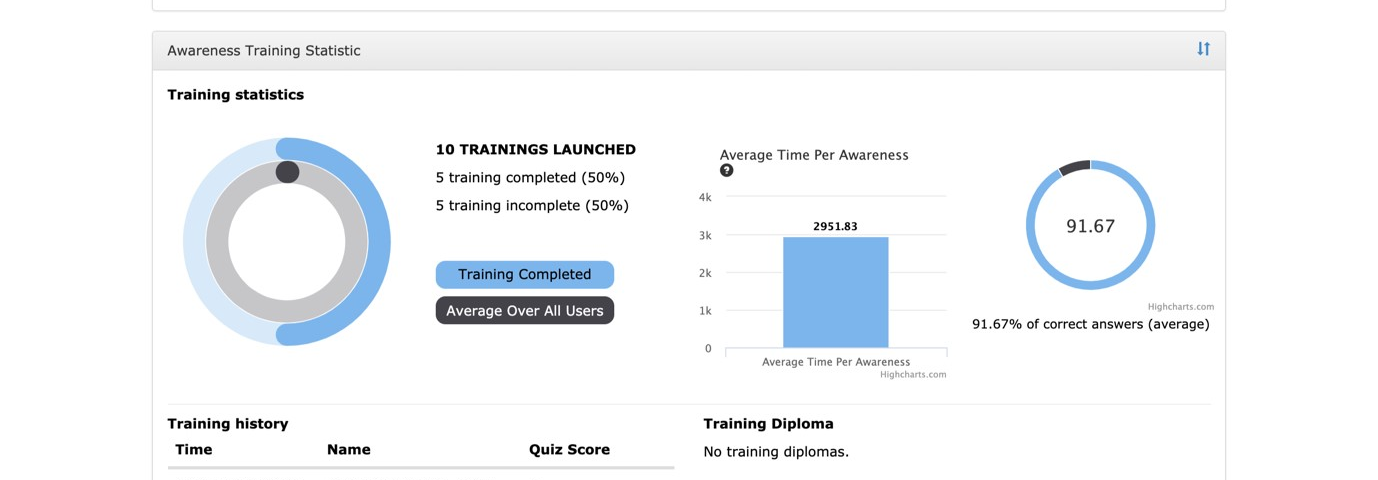Click the dark segment of the score gauge
Image resolution: width=1378 pixels, height=480 pixels.
tap(1074, 167)
